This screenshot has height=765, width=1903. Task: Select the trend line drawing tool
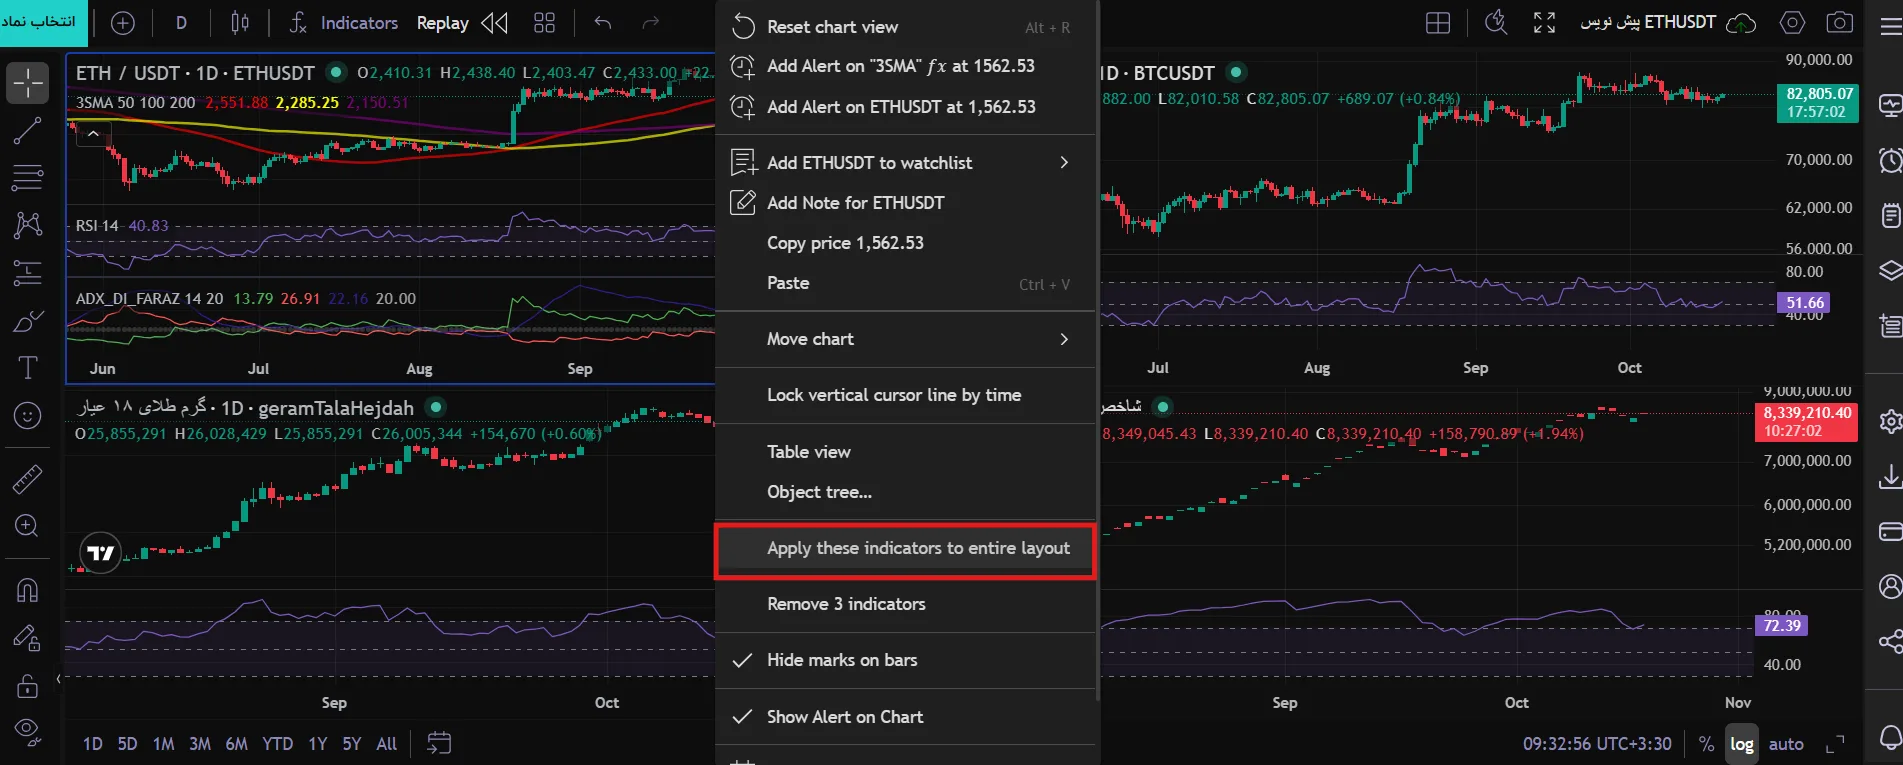coord(28,131)
